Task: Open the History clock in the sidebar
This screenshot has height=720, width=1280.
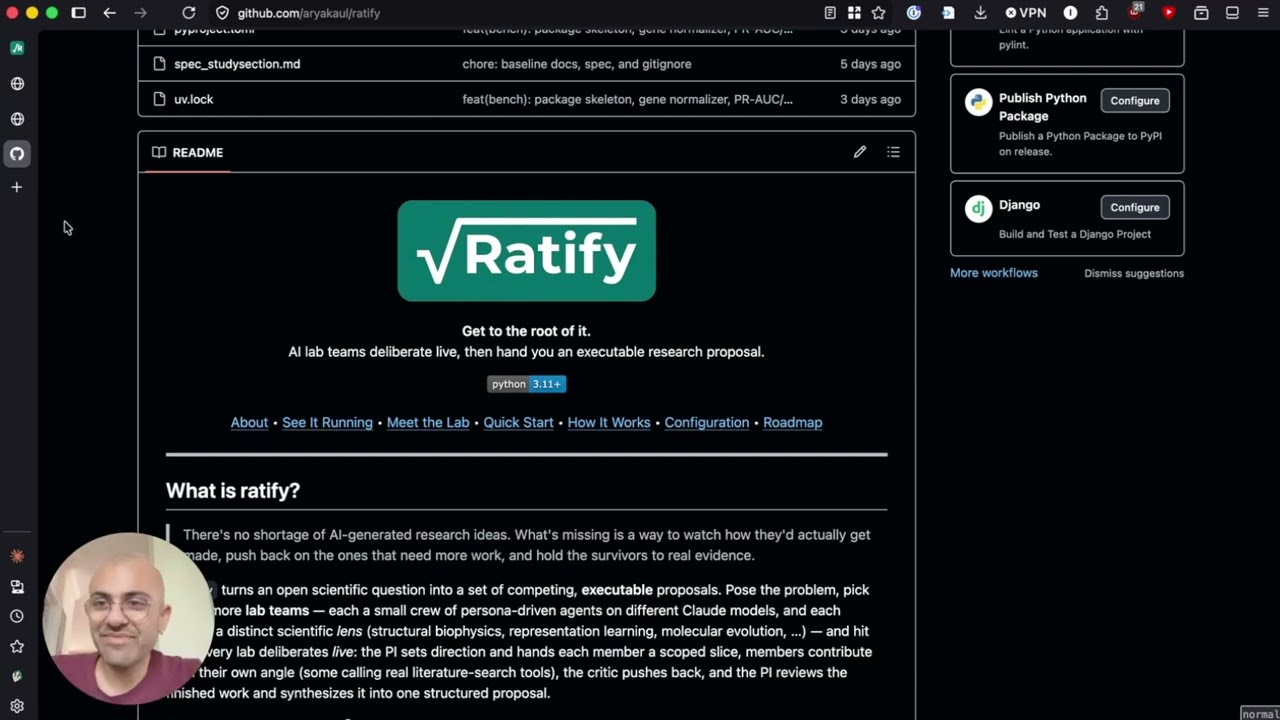Action: (x=17, y=617)
